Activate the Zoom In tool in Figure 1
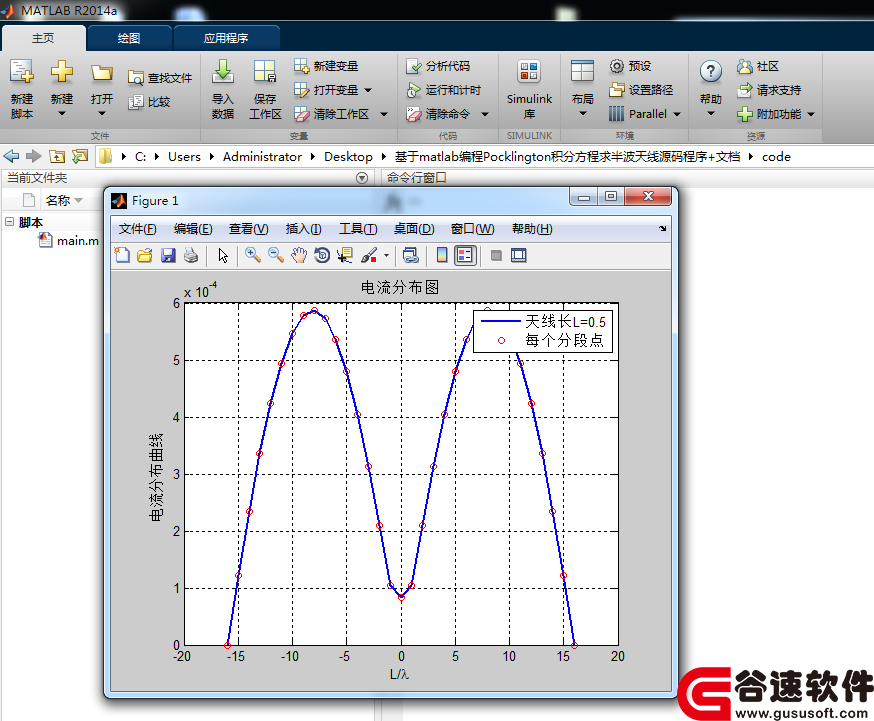Viewport: 874px width, 721px height. [x=253, y=255]
